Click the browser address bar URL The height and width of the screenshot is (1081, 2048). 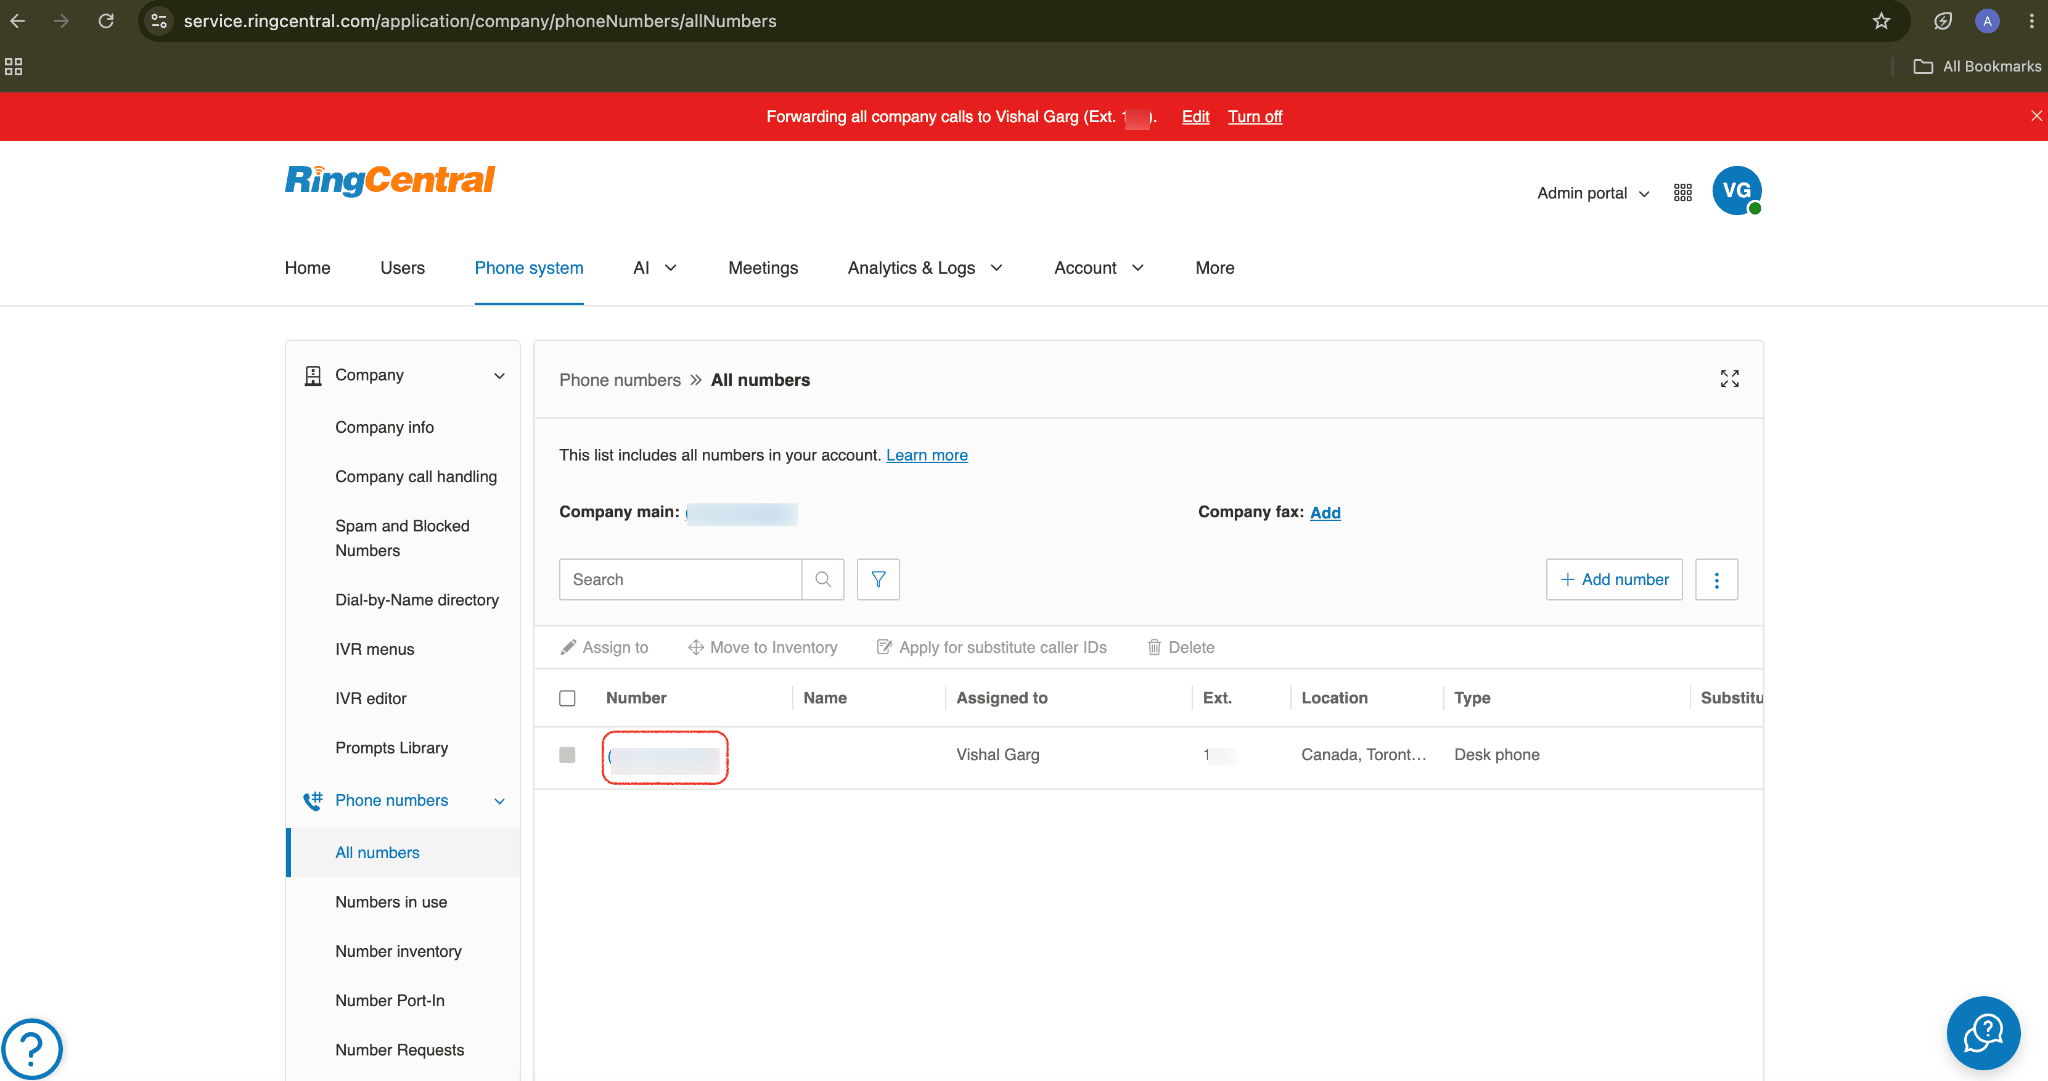click(480, 21)
